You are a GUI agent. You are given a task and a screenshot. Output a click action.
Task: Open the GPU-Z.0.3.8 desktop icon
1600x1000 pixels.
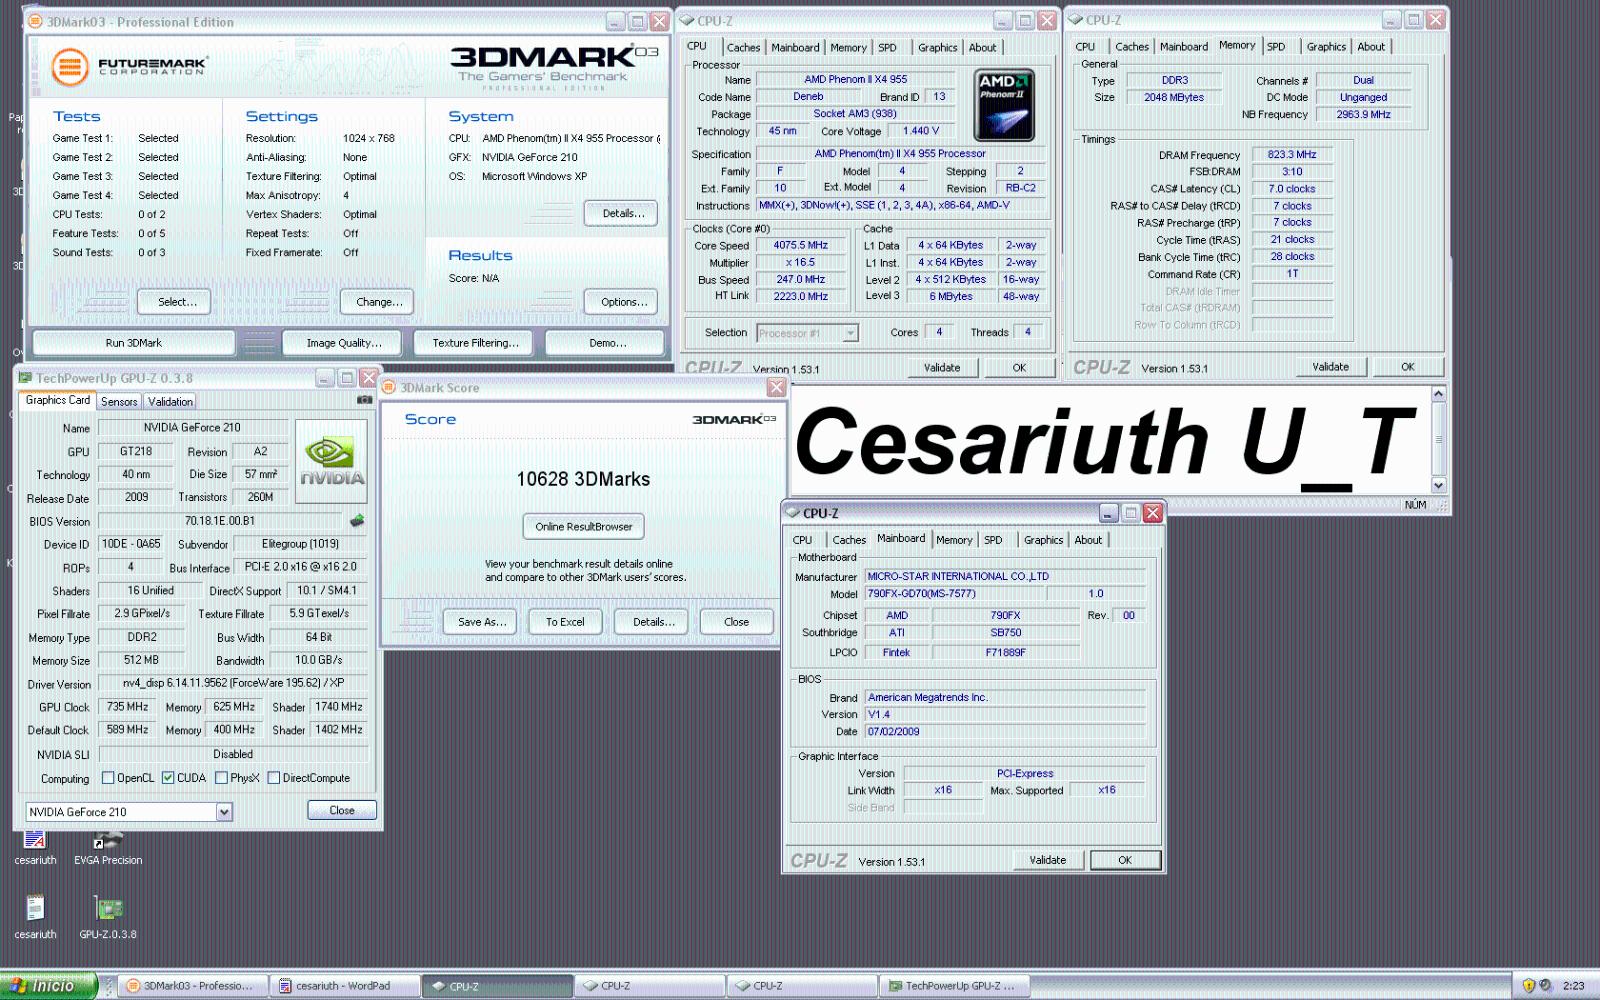point(108,916)
